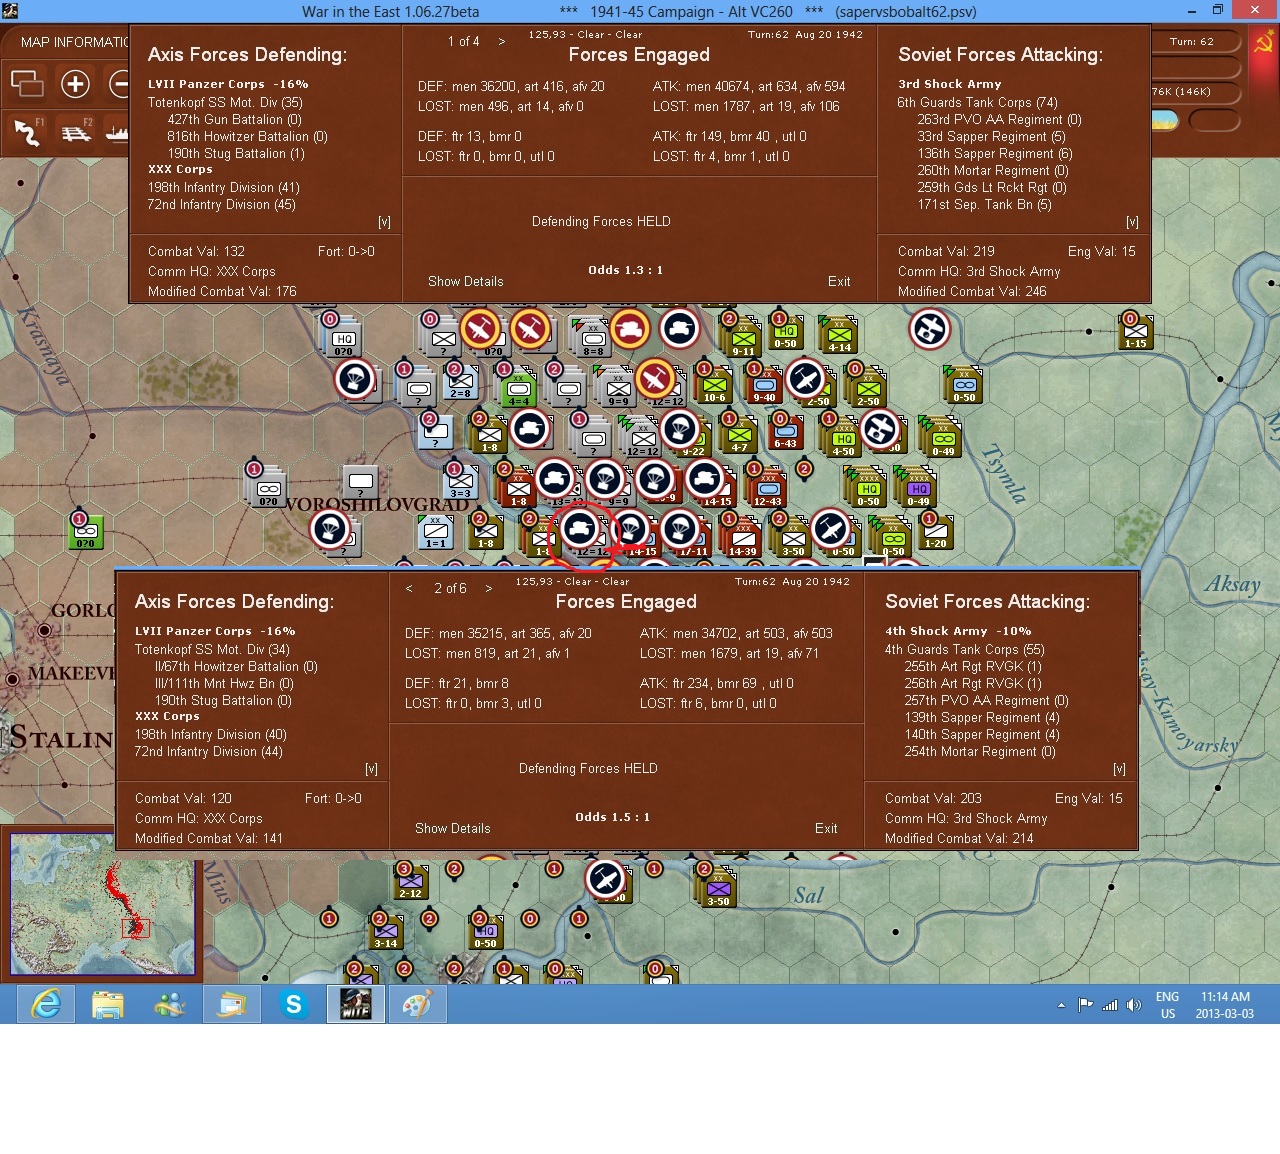Viewport: 1280px width, 1154px height.
Task: Select the 2-12 purple unit counter
Action: [x=411, y=883]
